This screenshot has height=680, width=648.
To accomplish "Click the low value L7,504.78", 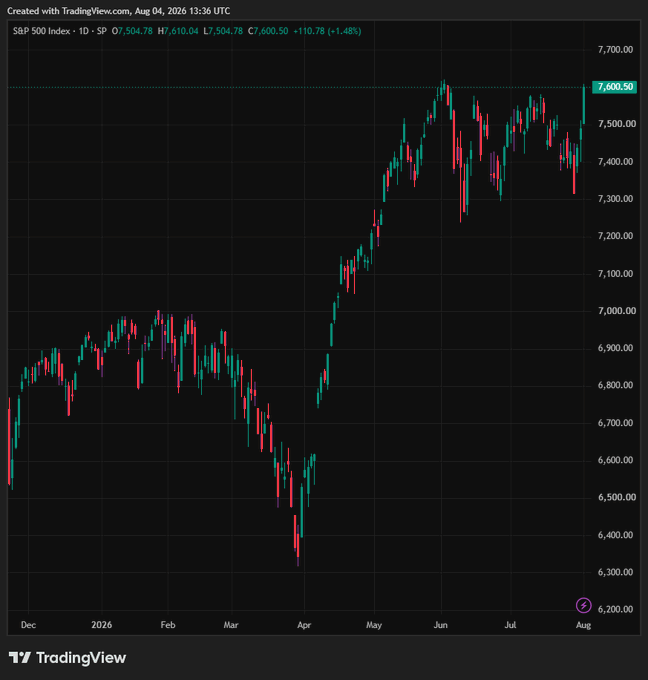I will (223, 31).
